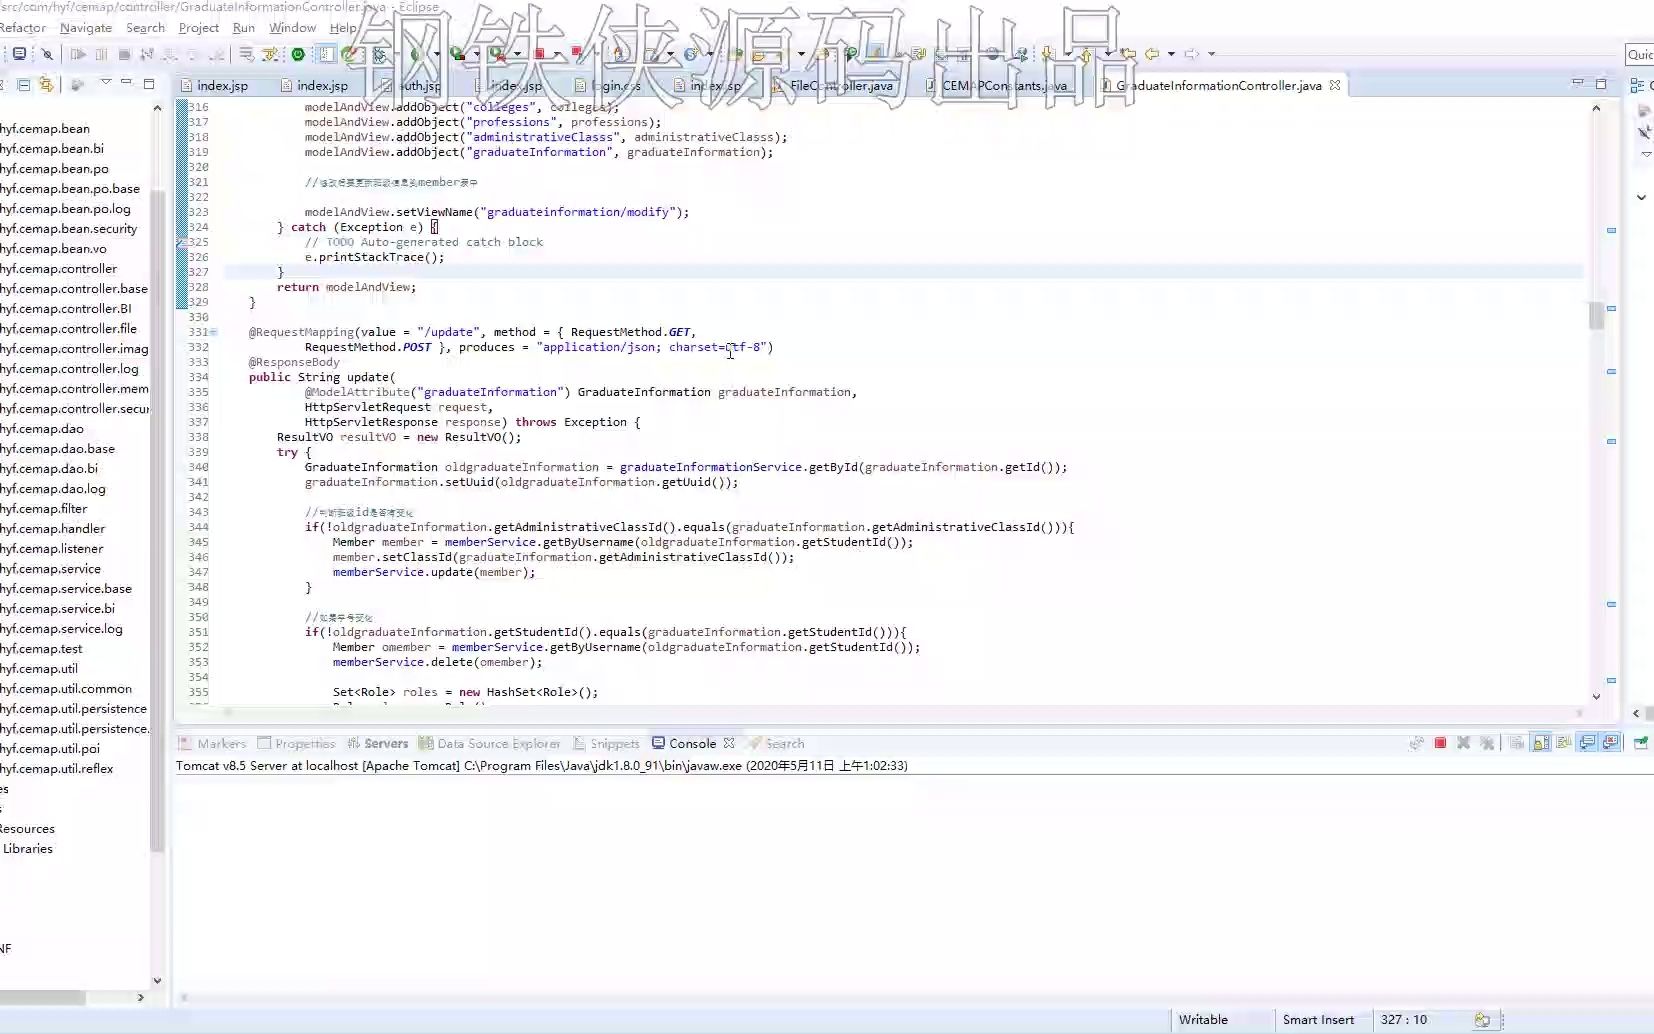The image size is (1654, 1034).
Task: Open the Window menu
Action: pyautogui.click(x=292, y=28)
